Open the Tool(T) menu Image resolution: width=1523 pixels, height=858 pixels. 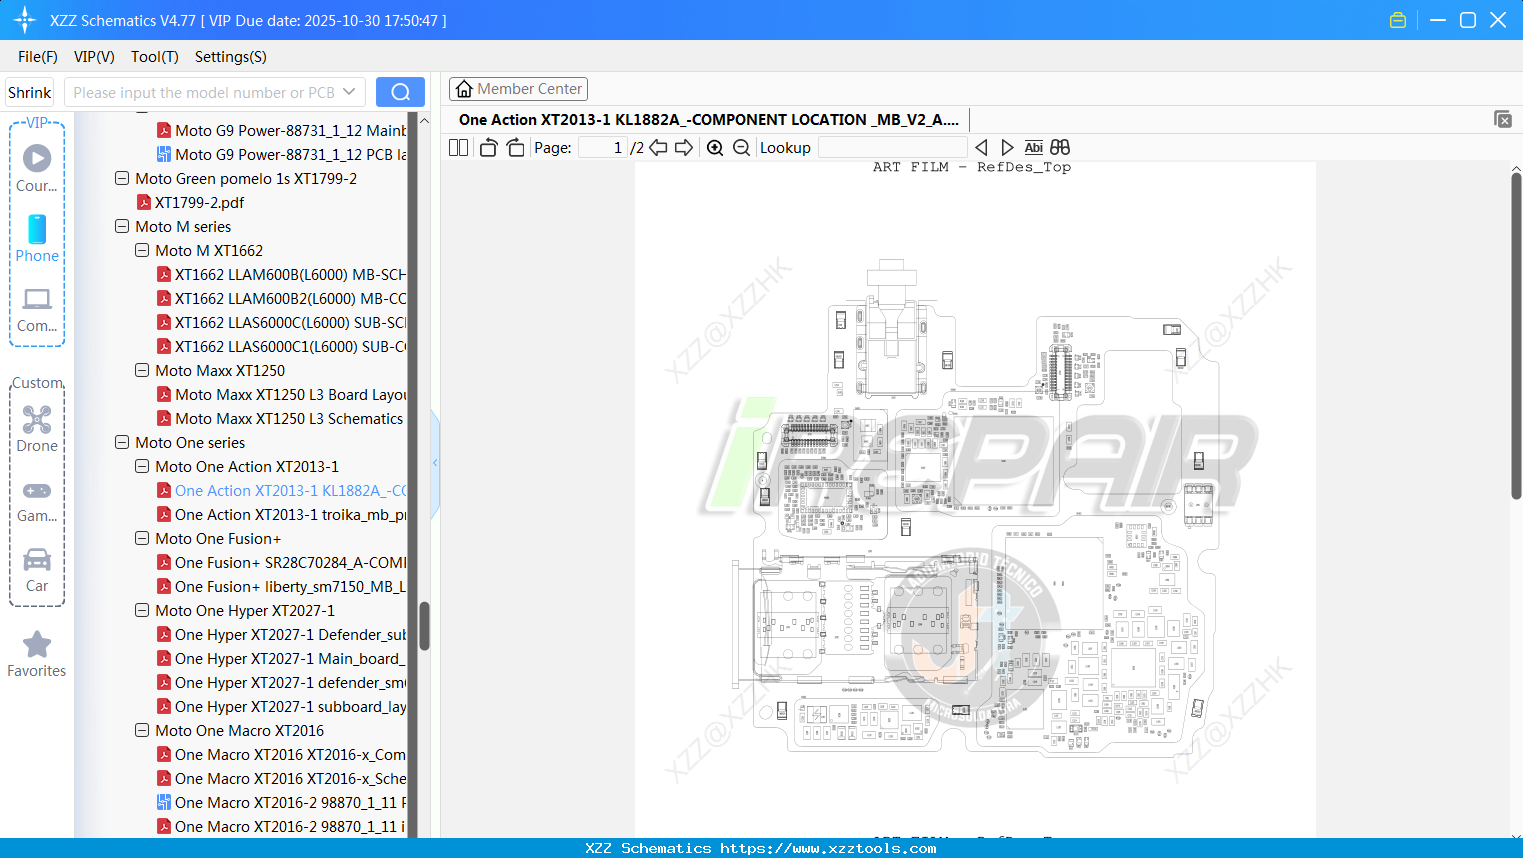[154, 57]
